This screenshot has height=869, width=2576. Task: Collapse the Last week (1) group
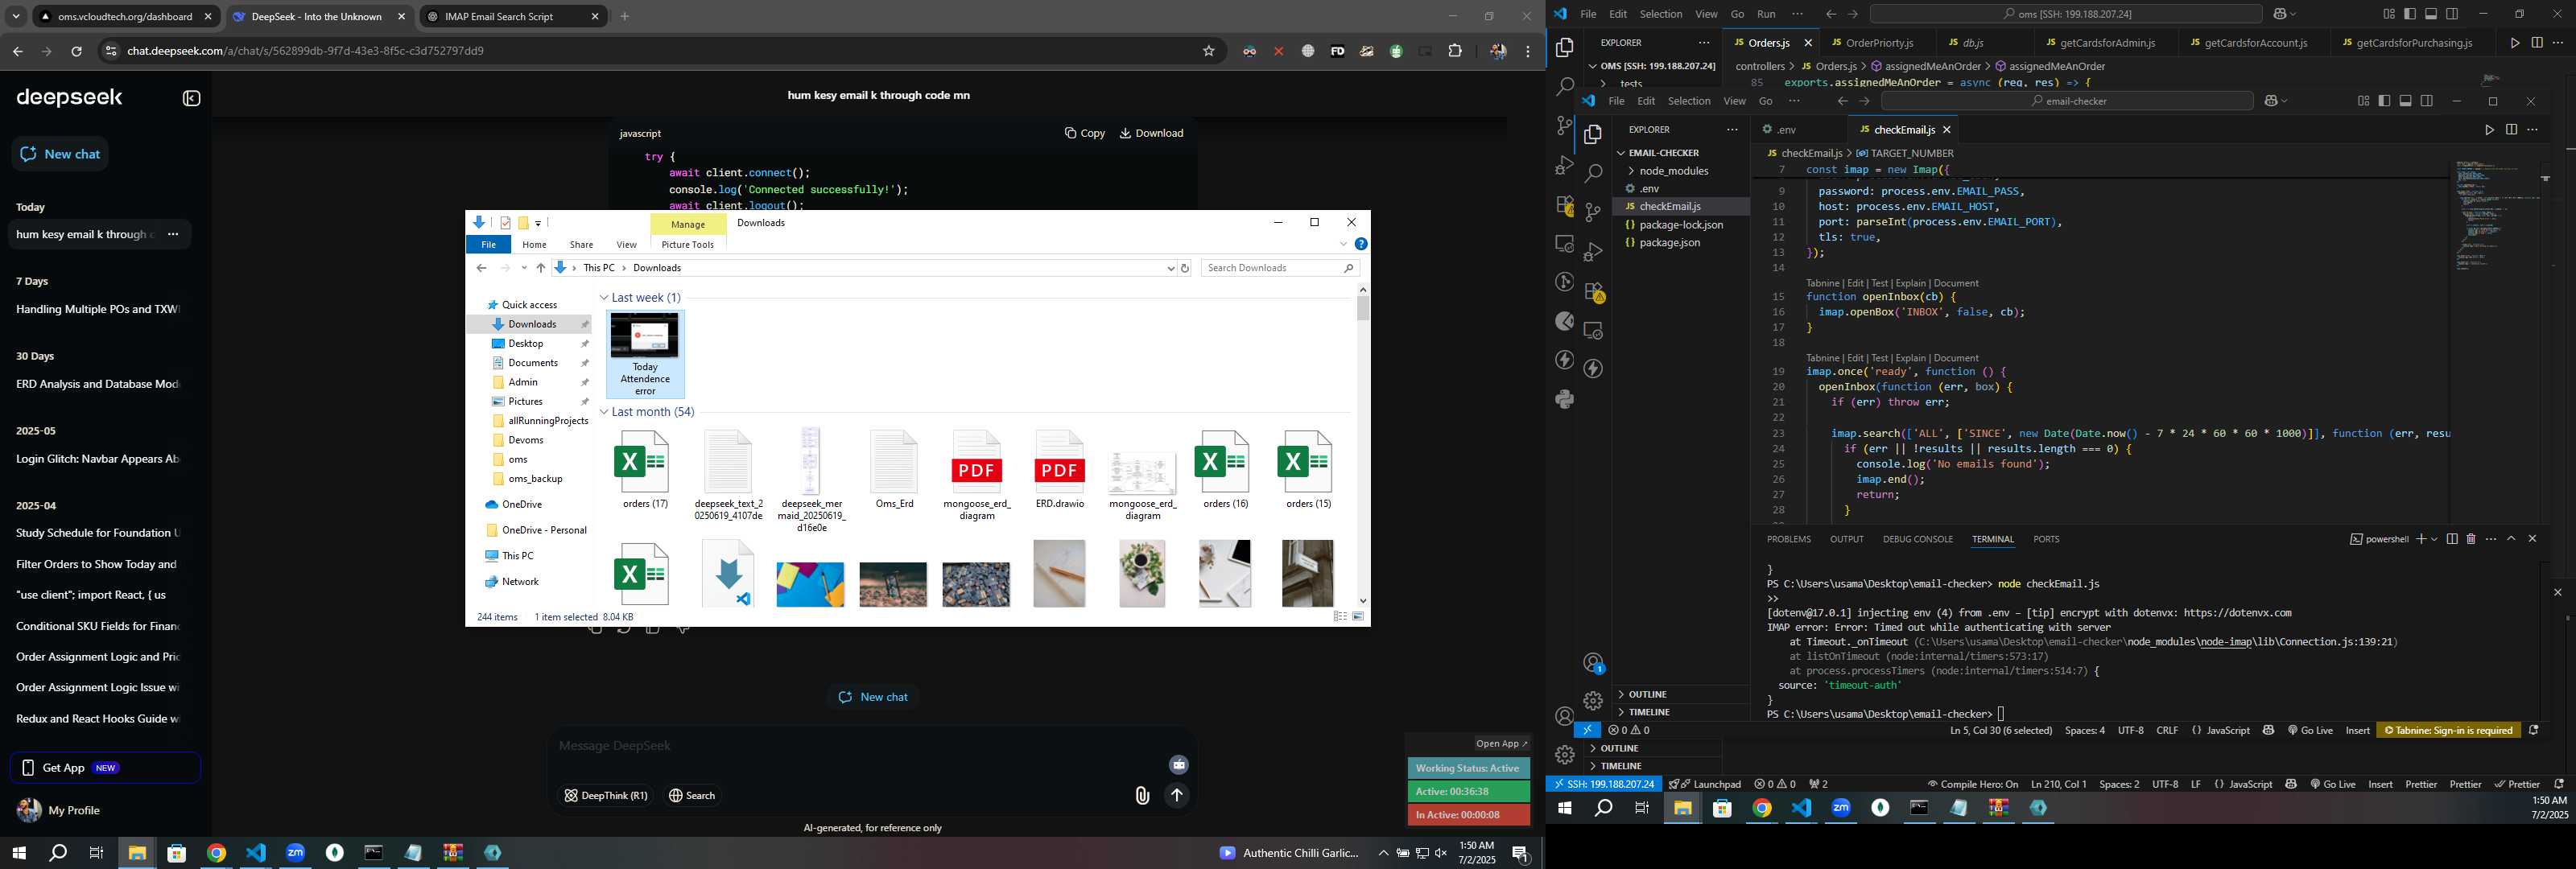pyautogui.click(x=604, y=298)
